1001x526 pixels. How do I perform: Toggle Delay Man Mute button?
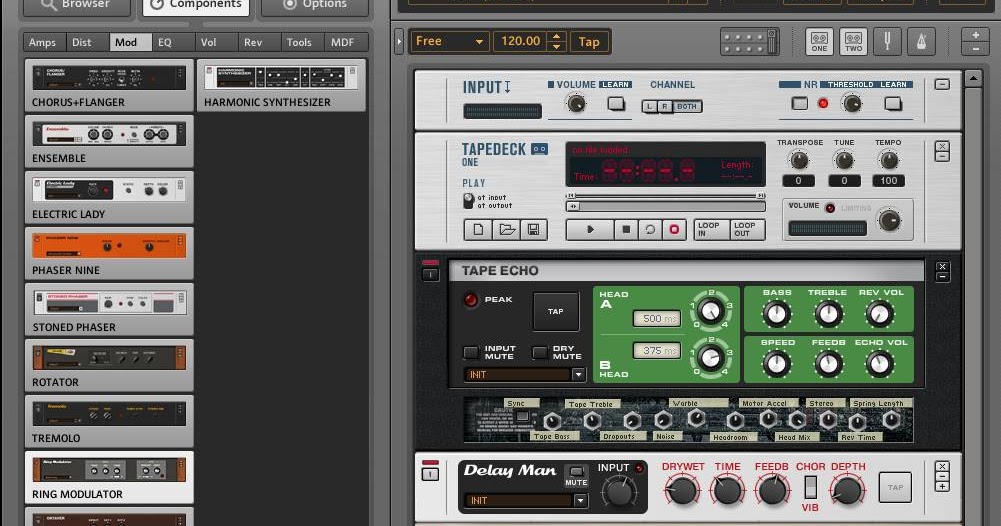point(576,472)
